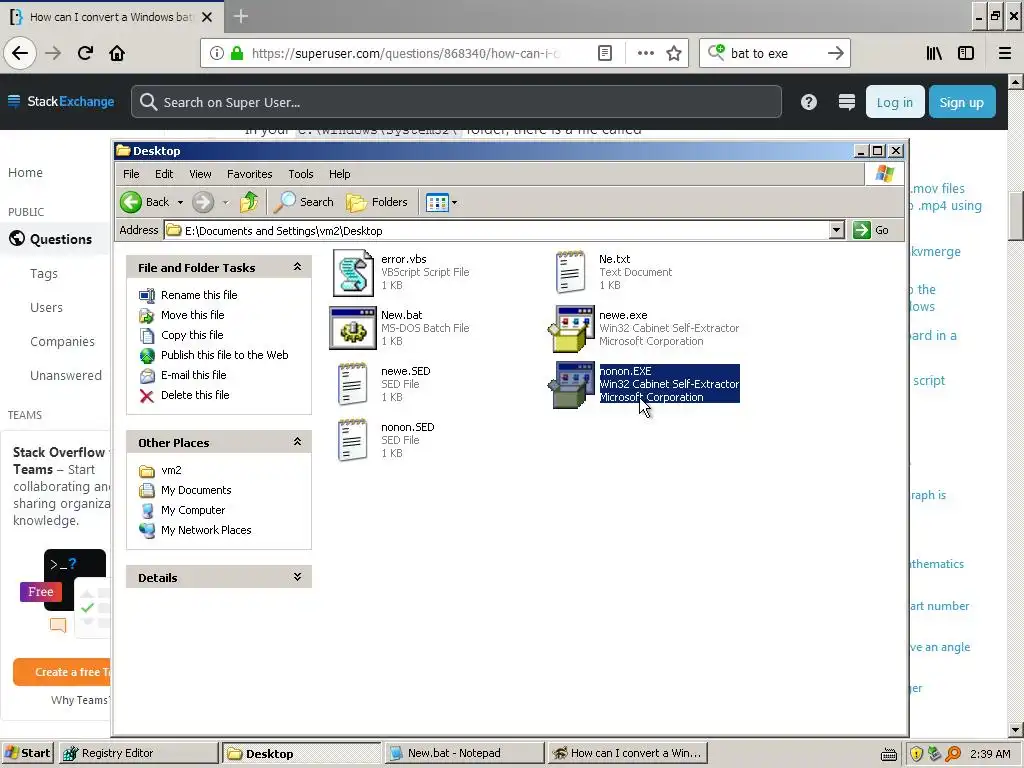This screenshot has height=768, width=1024.
Task: Toggle Firefox reader view icon
Action: tap(605, 53)
